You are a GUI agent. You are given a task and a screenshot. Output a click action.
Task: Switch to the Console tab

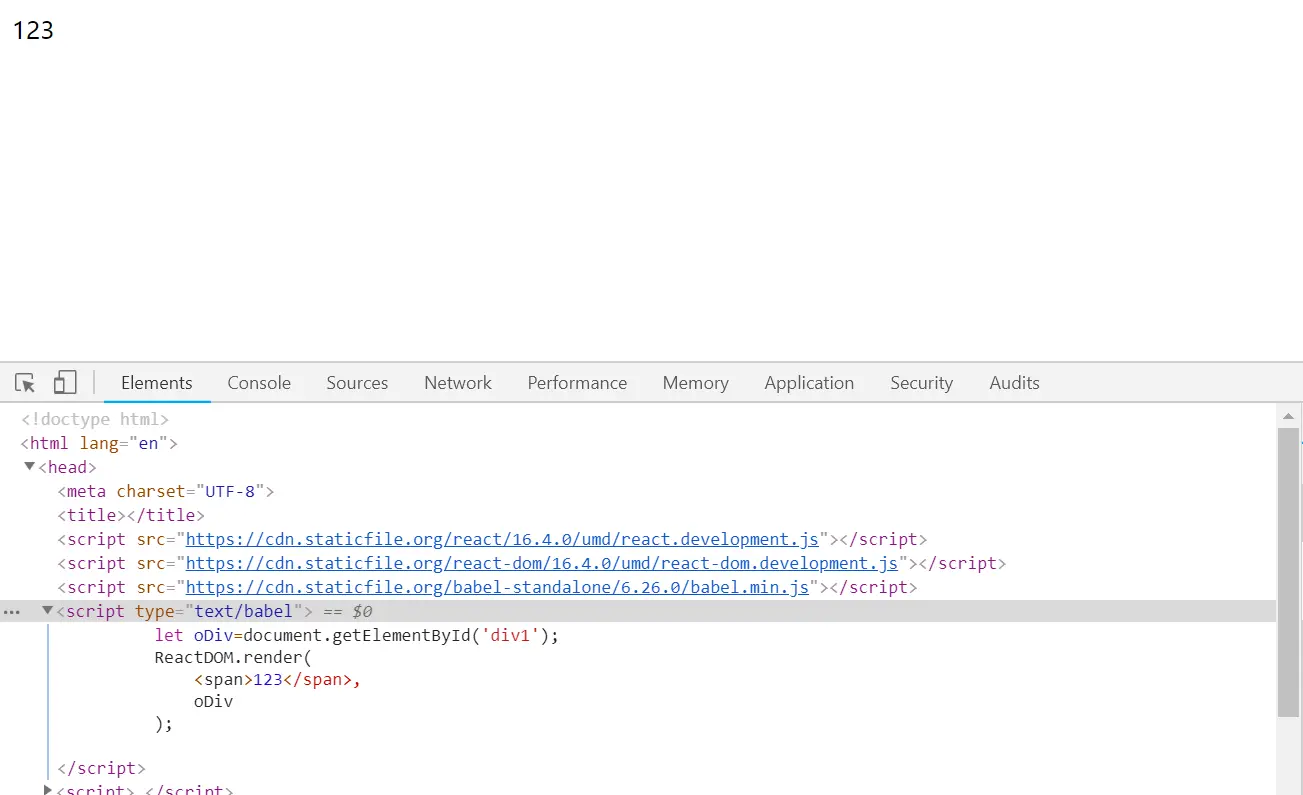pyautogui.click(x=259, y=383)
